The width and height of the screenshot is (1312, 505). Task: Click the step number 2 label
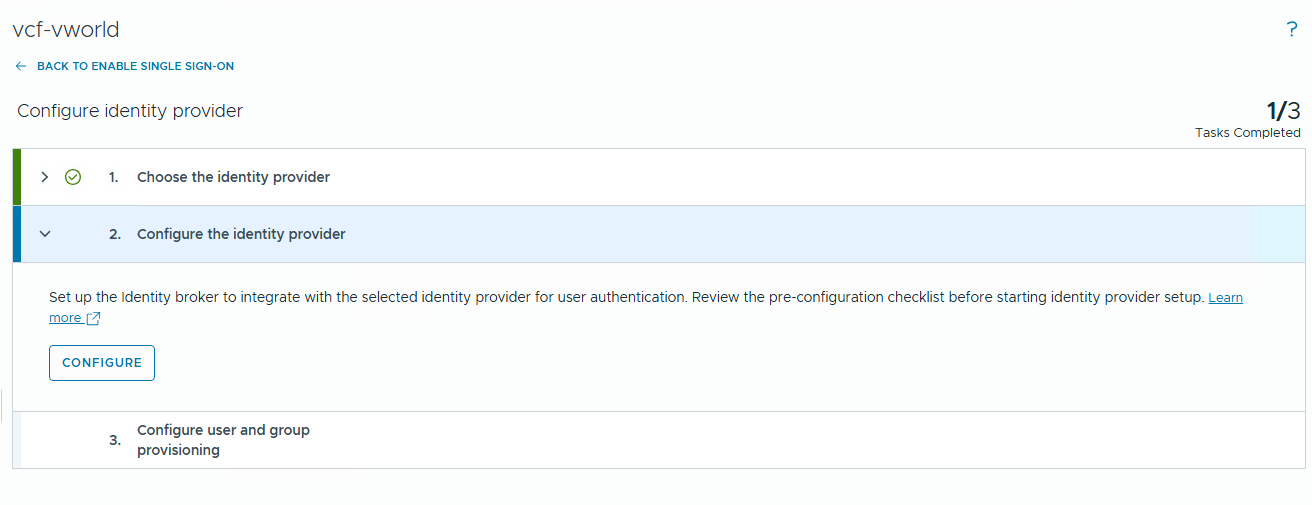(x=115, y=234)
